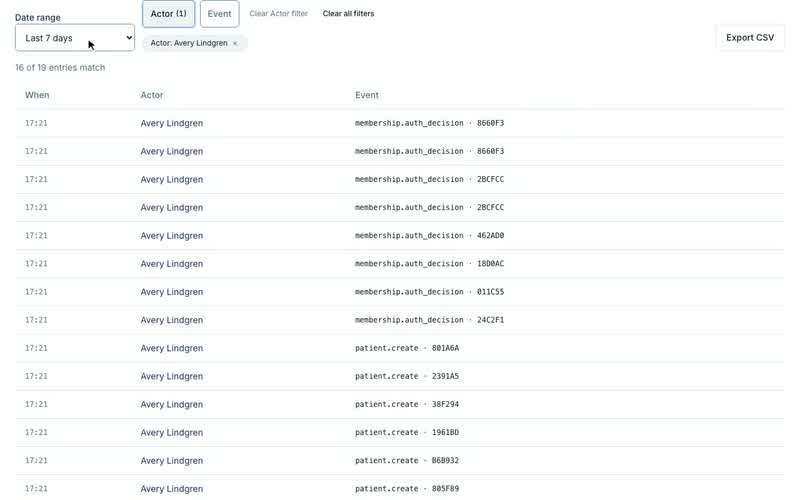The width and height of the screenshot is (800, 500).
Task: Click Avery Lindgren in the 462AD0 row
Action: [171, 236]
